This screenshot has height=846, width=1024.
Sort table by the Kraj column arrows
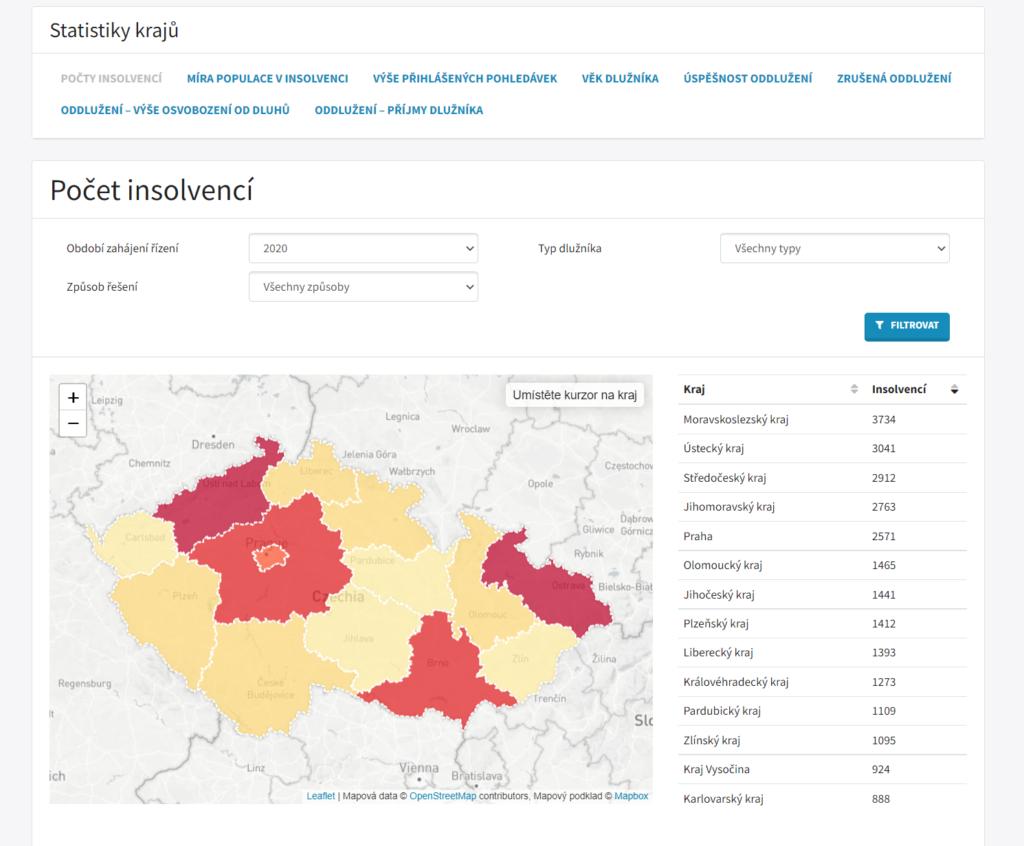coord(854,389)
